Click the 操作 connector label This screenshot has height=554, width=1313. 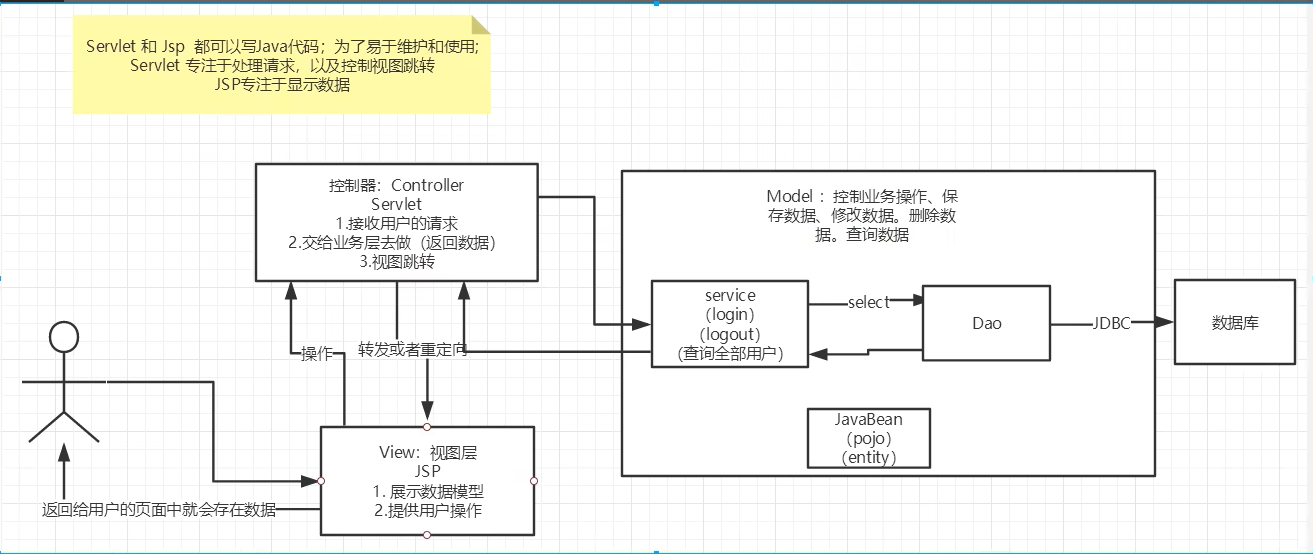317,353
